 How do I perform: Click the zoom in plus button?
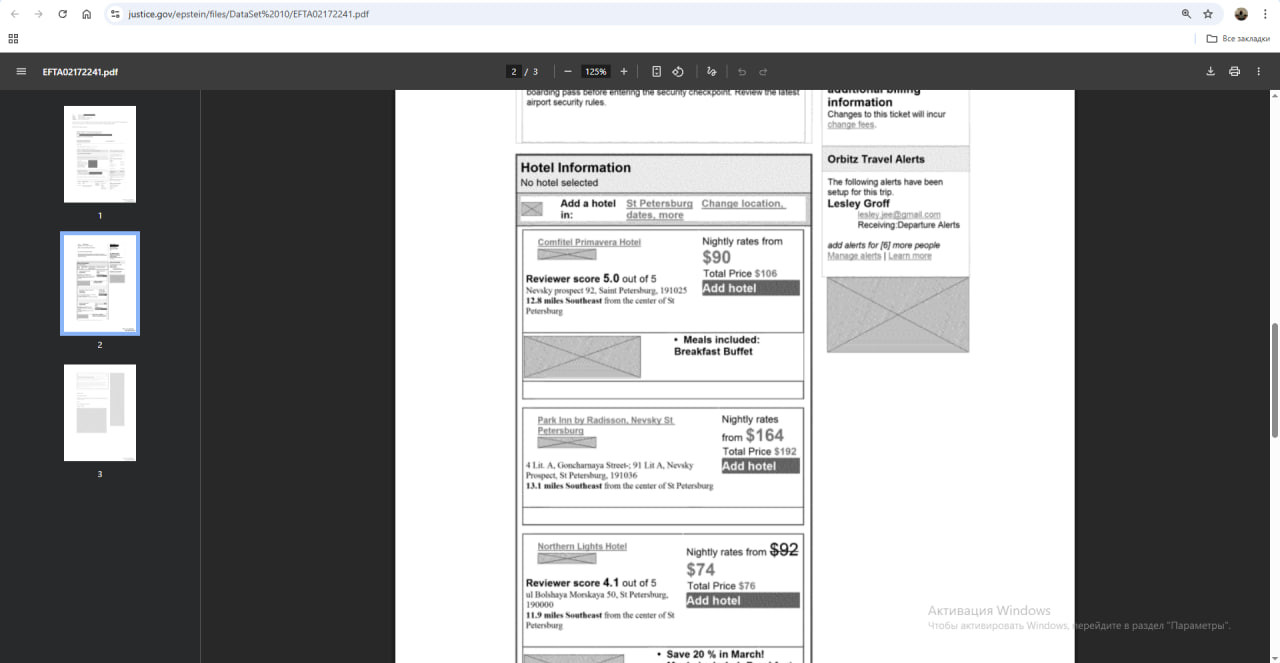(x=624, y=72)
